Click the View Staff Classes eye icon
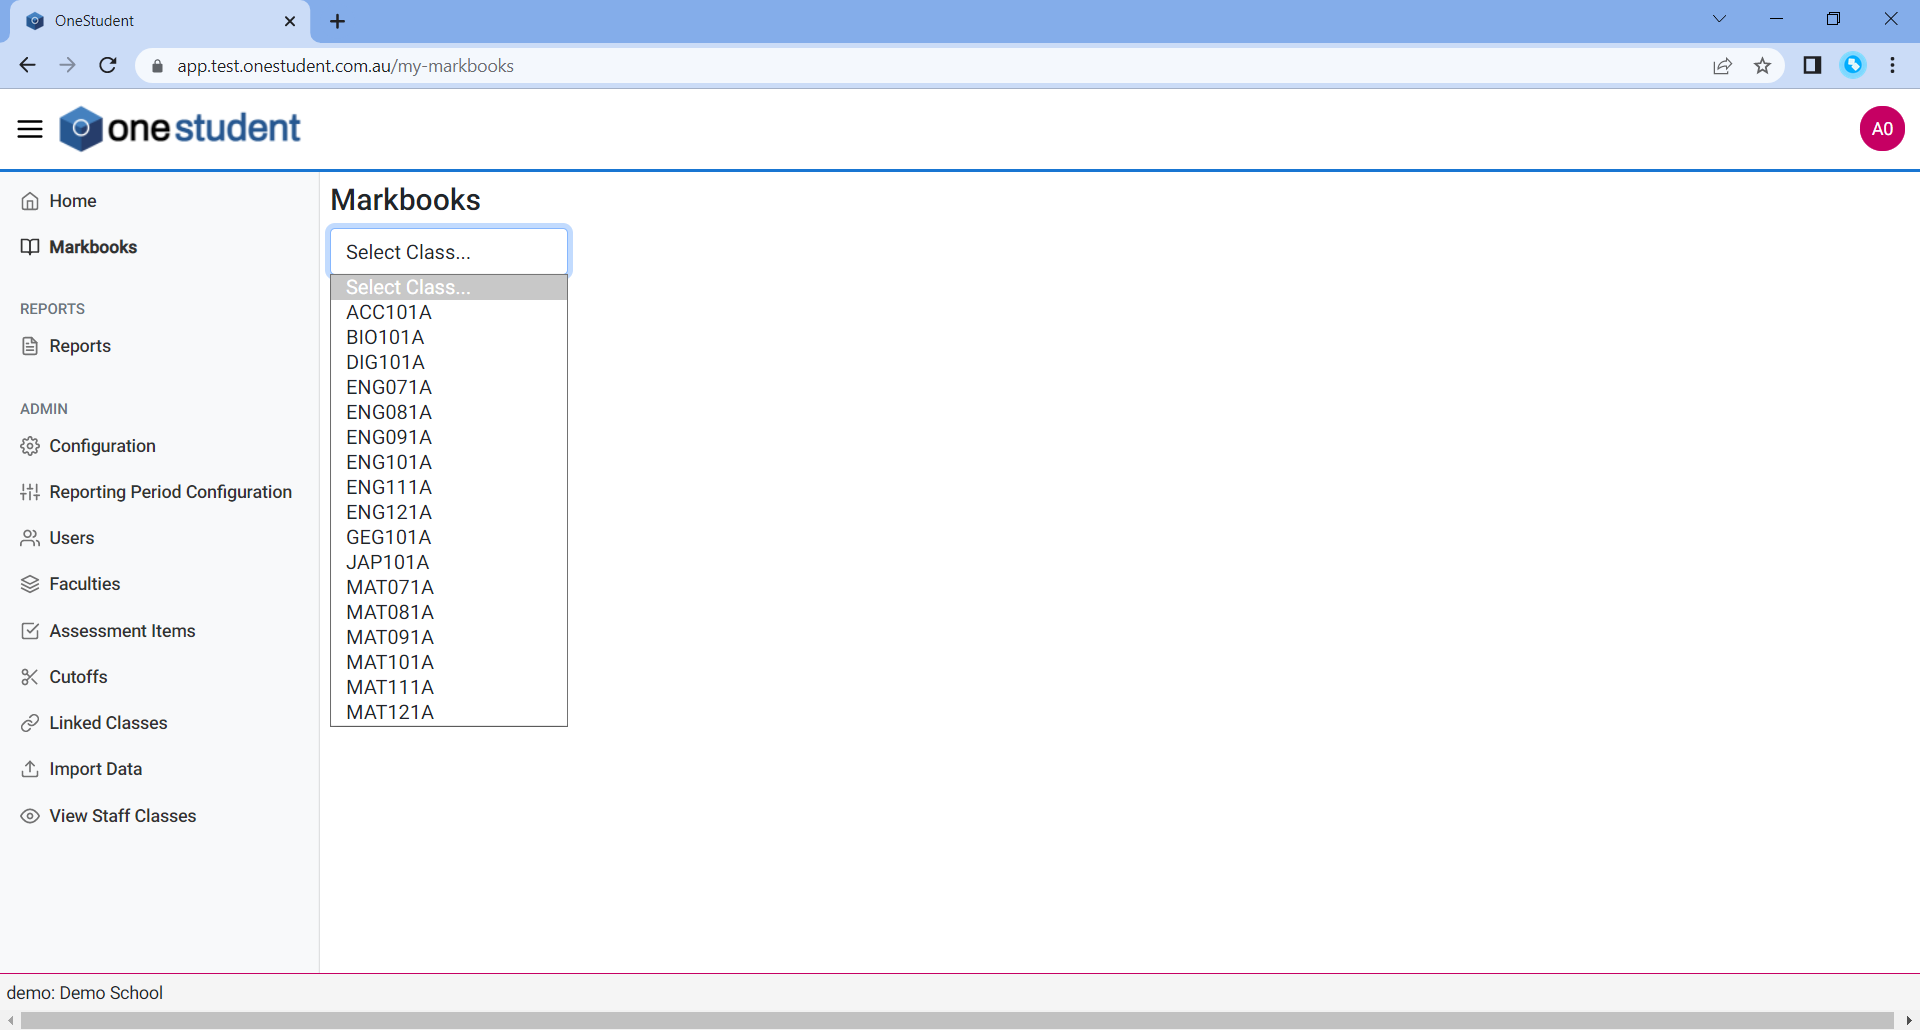 (x=29, y=815)
